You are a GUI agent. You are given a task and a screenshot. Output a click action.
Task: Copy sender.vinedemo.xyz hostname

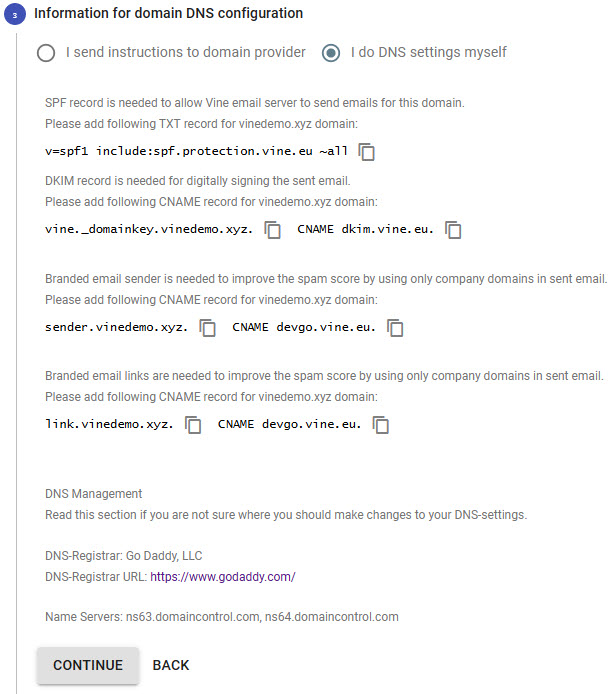pyautogui.click(x=207, y=328)
